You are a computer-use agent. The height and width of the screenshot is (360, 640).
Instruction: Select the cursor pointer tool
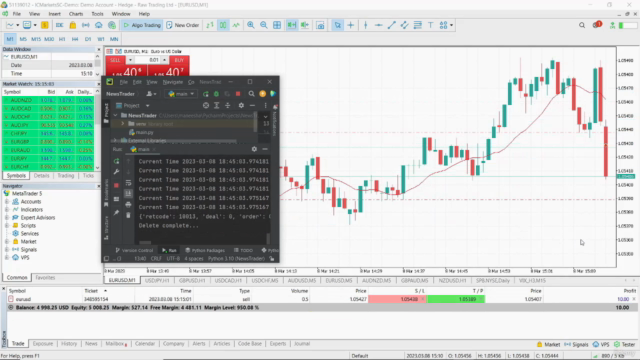click(x=338, y=25)
